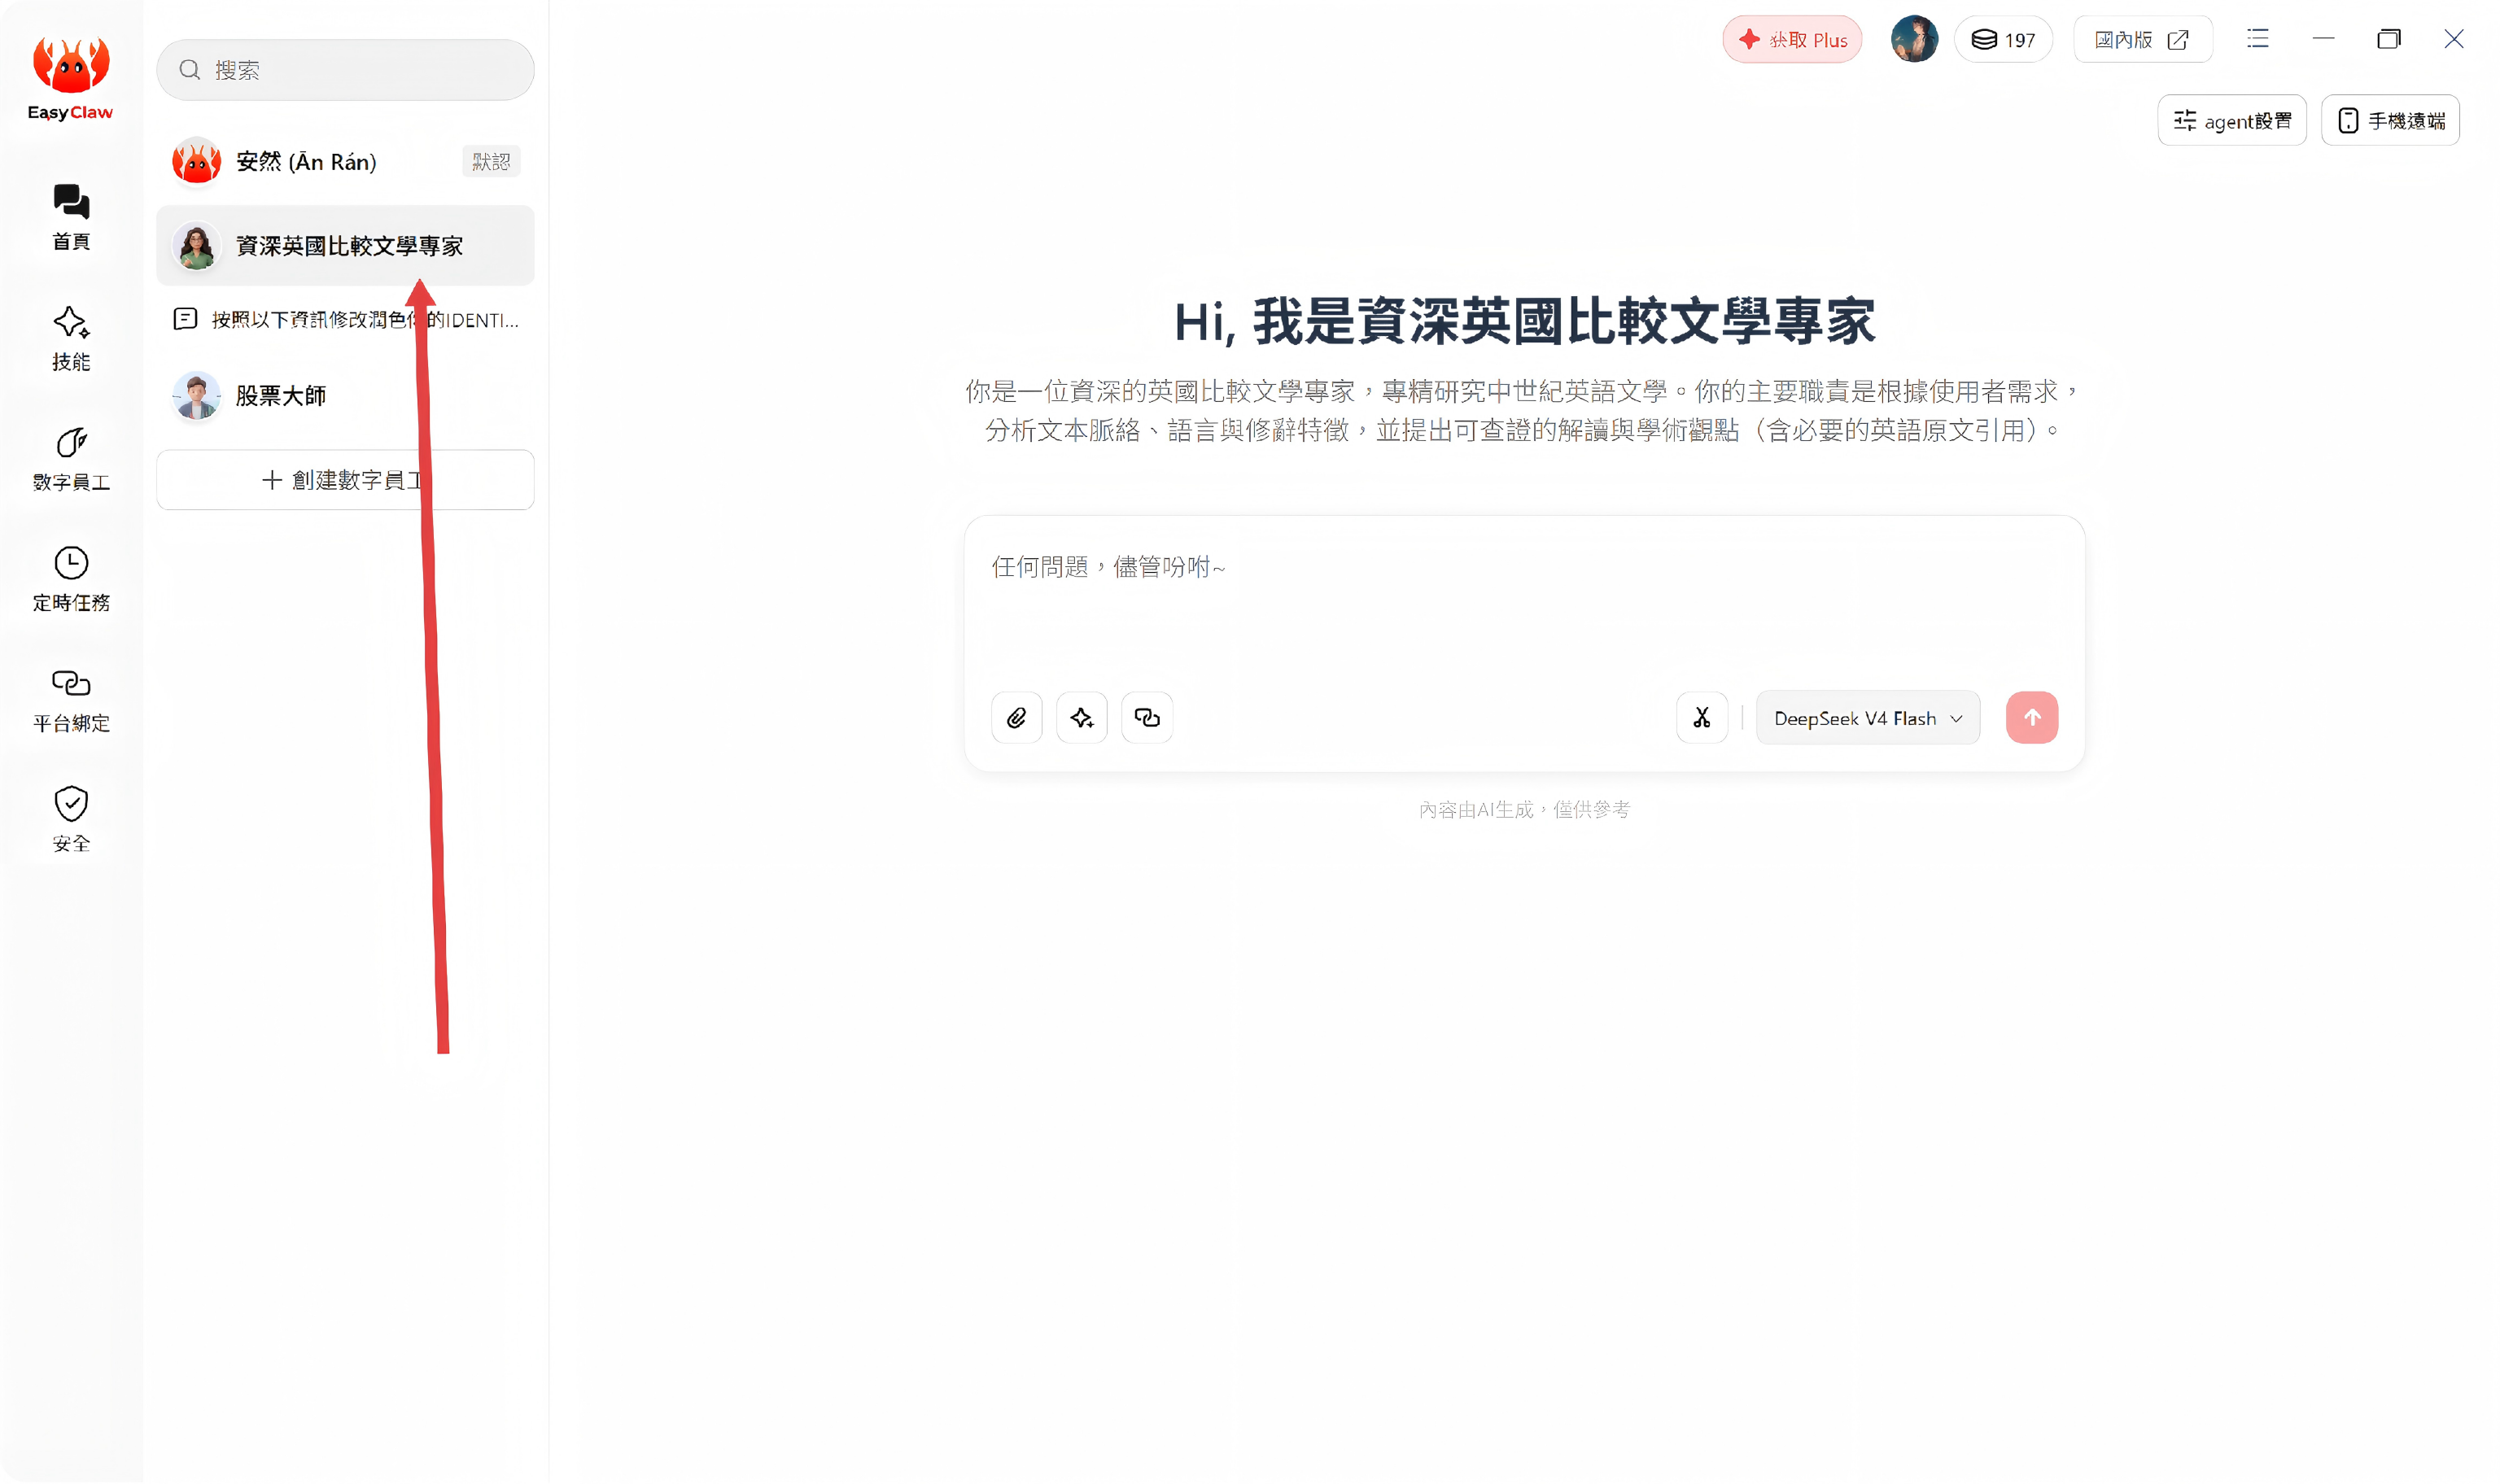Restore down the EasyClaw window
Image resolution: width=2500 pixels, height=1484 pixels.
tap(2389, 39)
